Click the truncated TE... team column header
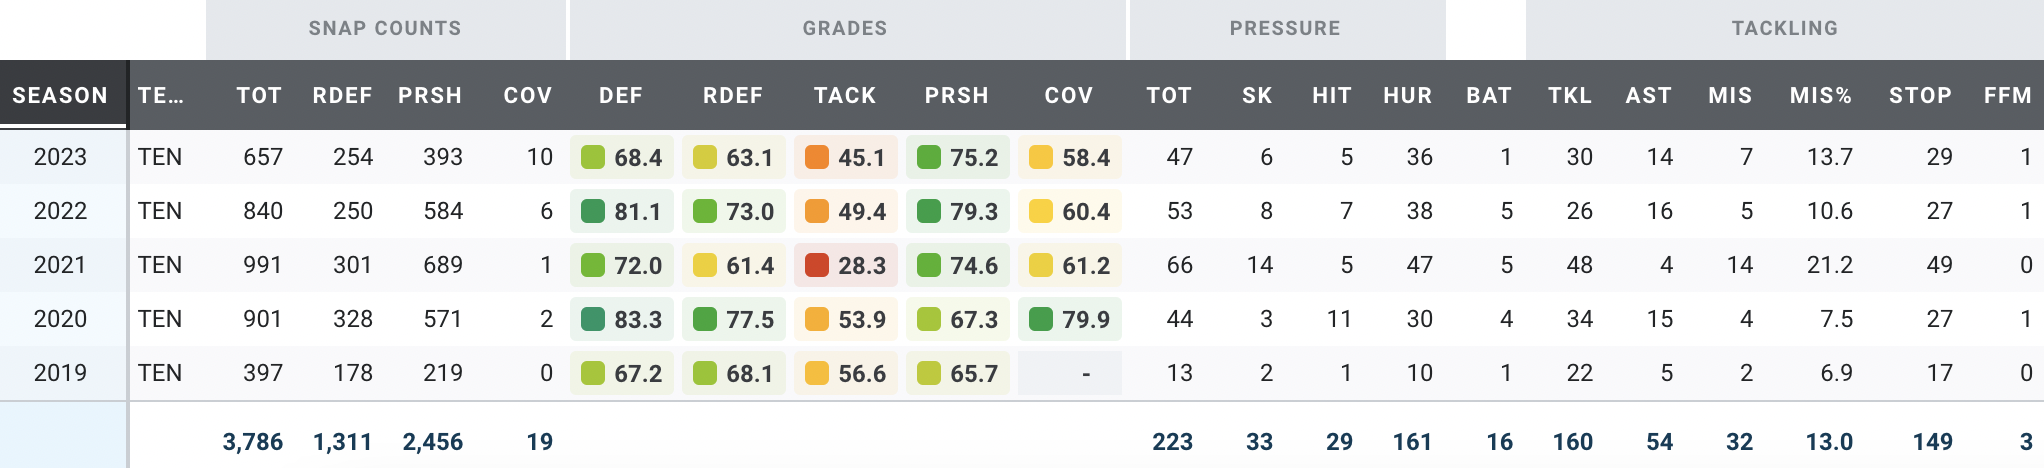The height and width of the screenshot is (468, 2044). [x=160, y=96]
